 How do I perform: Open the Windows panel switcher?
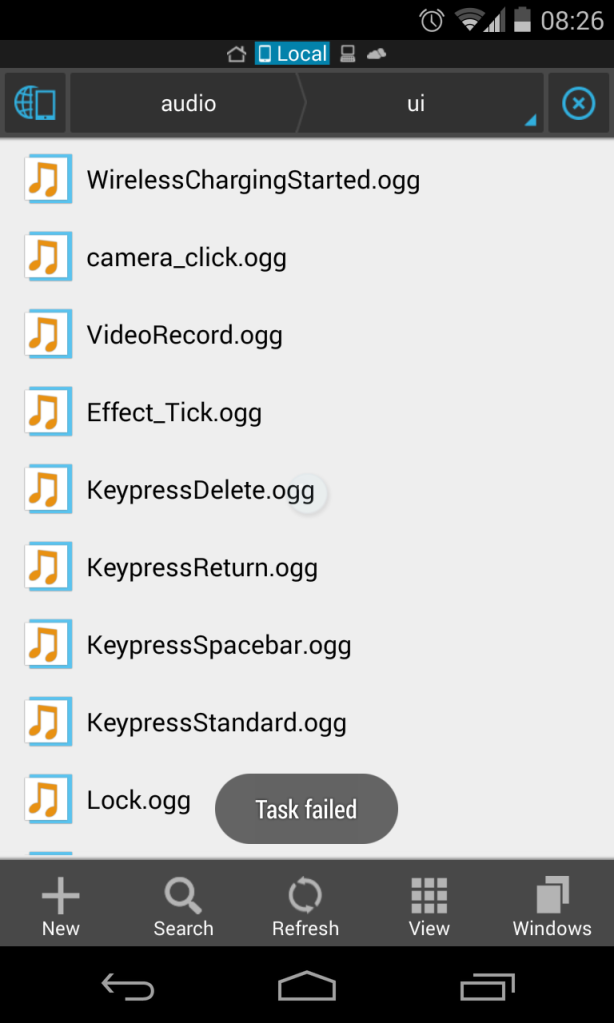(551, 903)
